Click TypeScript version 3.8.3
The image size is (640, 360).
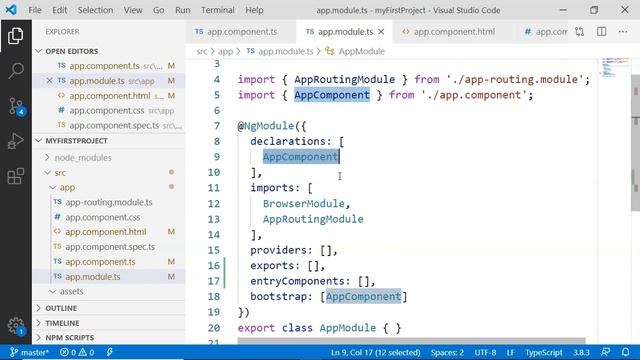[x=581, y=352]
